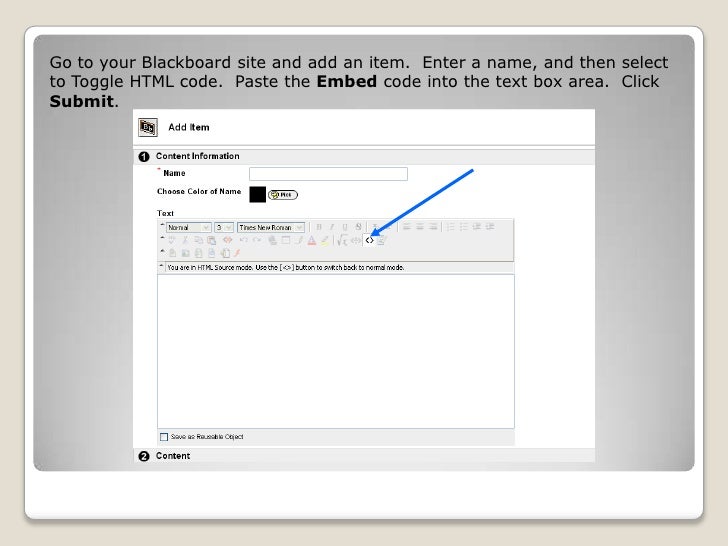Click the numbered list icon
The width and height of the screenshot is (728, 546).
[x=450, y=227]
